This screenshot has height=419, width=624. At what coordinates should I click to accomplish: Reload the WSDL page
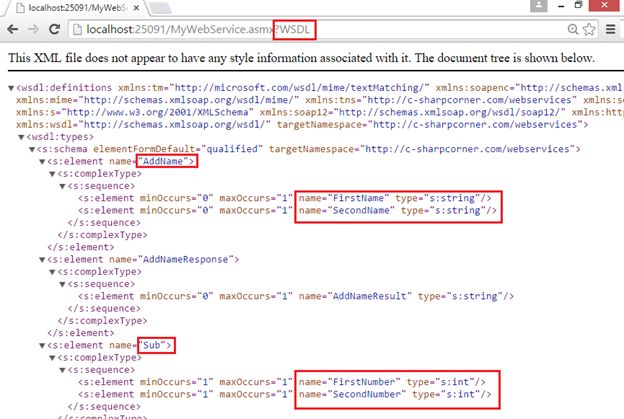click(x=54, y=29)
